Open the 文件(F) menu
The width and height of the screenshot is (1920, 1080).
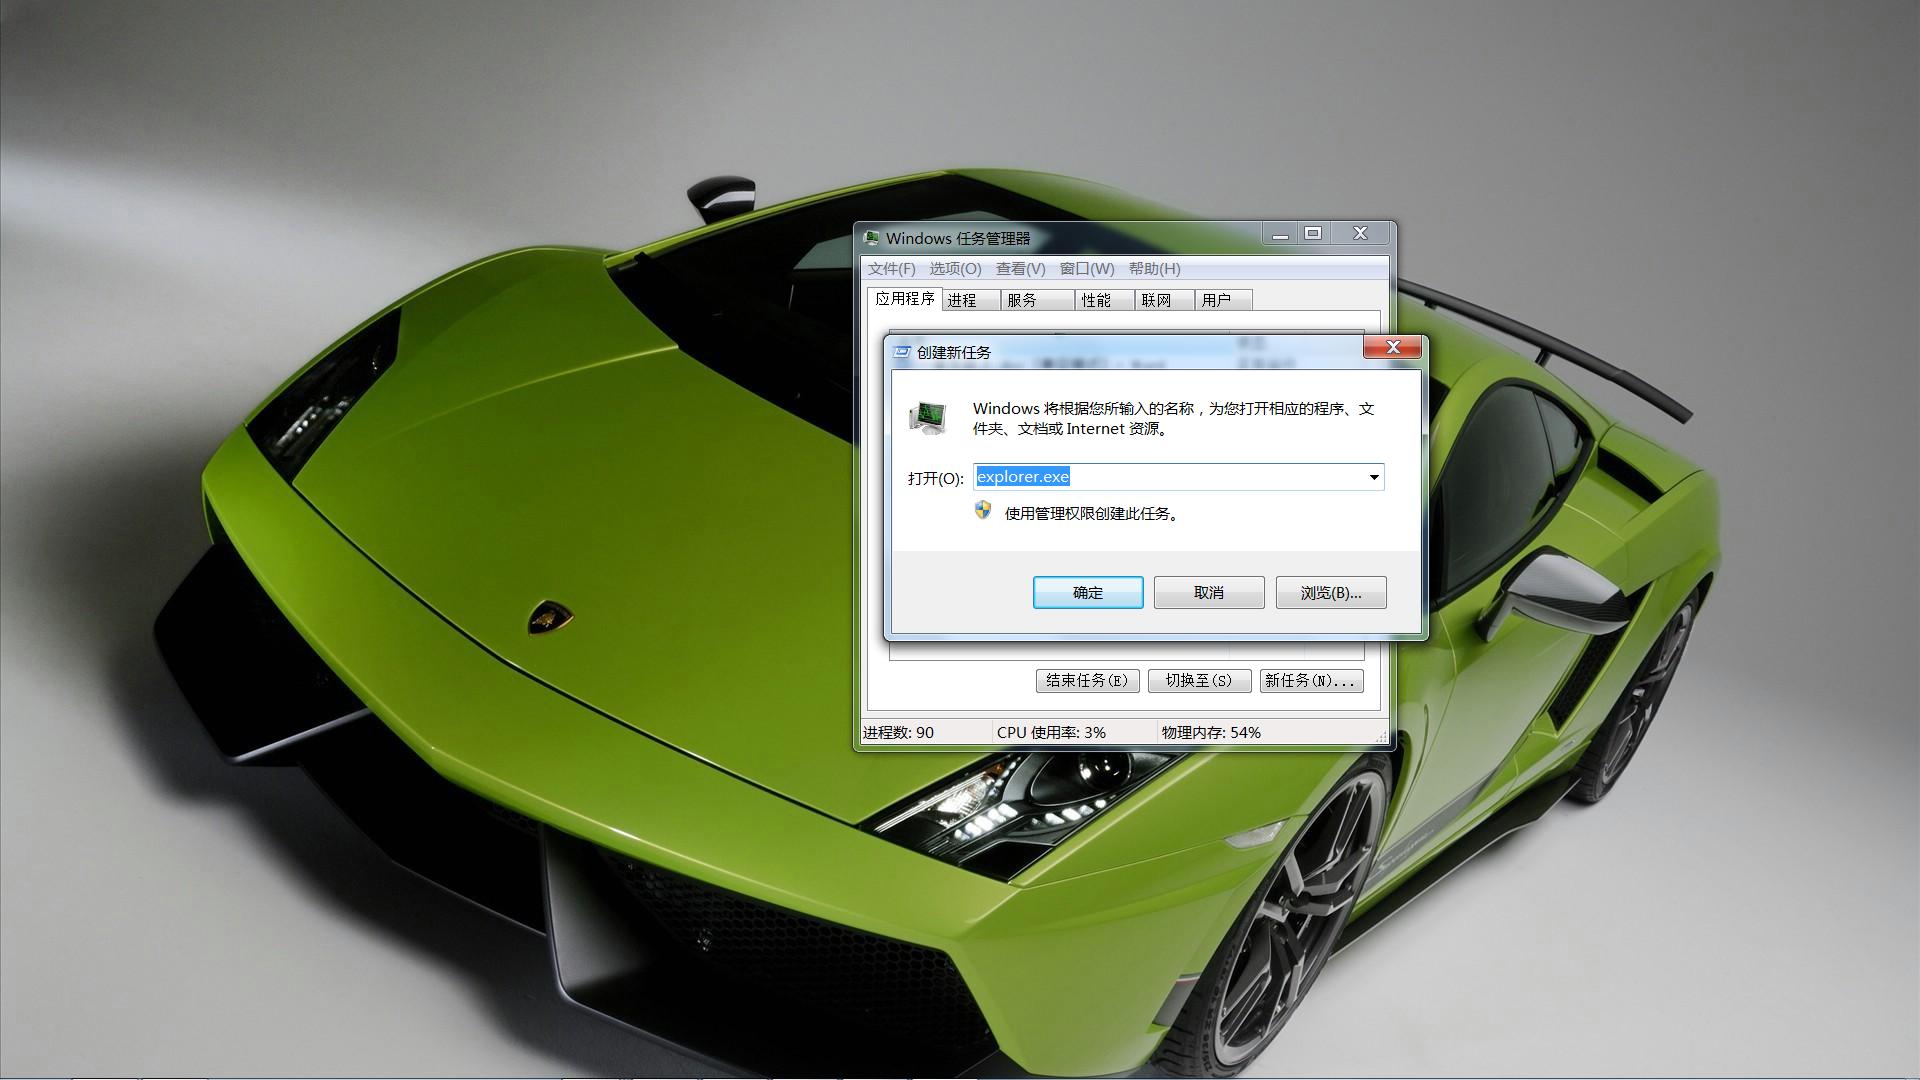[891, 269]
